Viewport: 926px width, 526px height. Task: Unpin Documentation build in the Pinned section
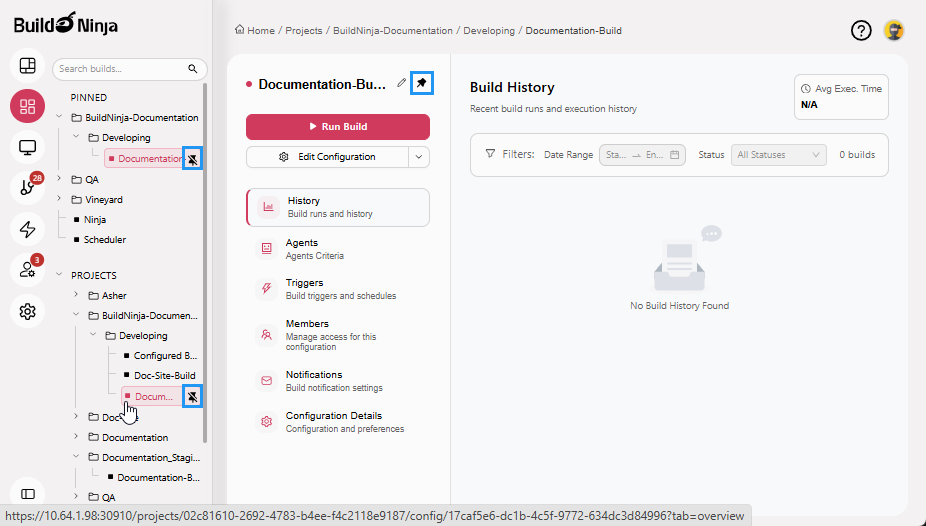(x=192, y=158)
